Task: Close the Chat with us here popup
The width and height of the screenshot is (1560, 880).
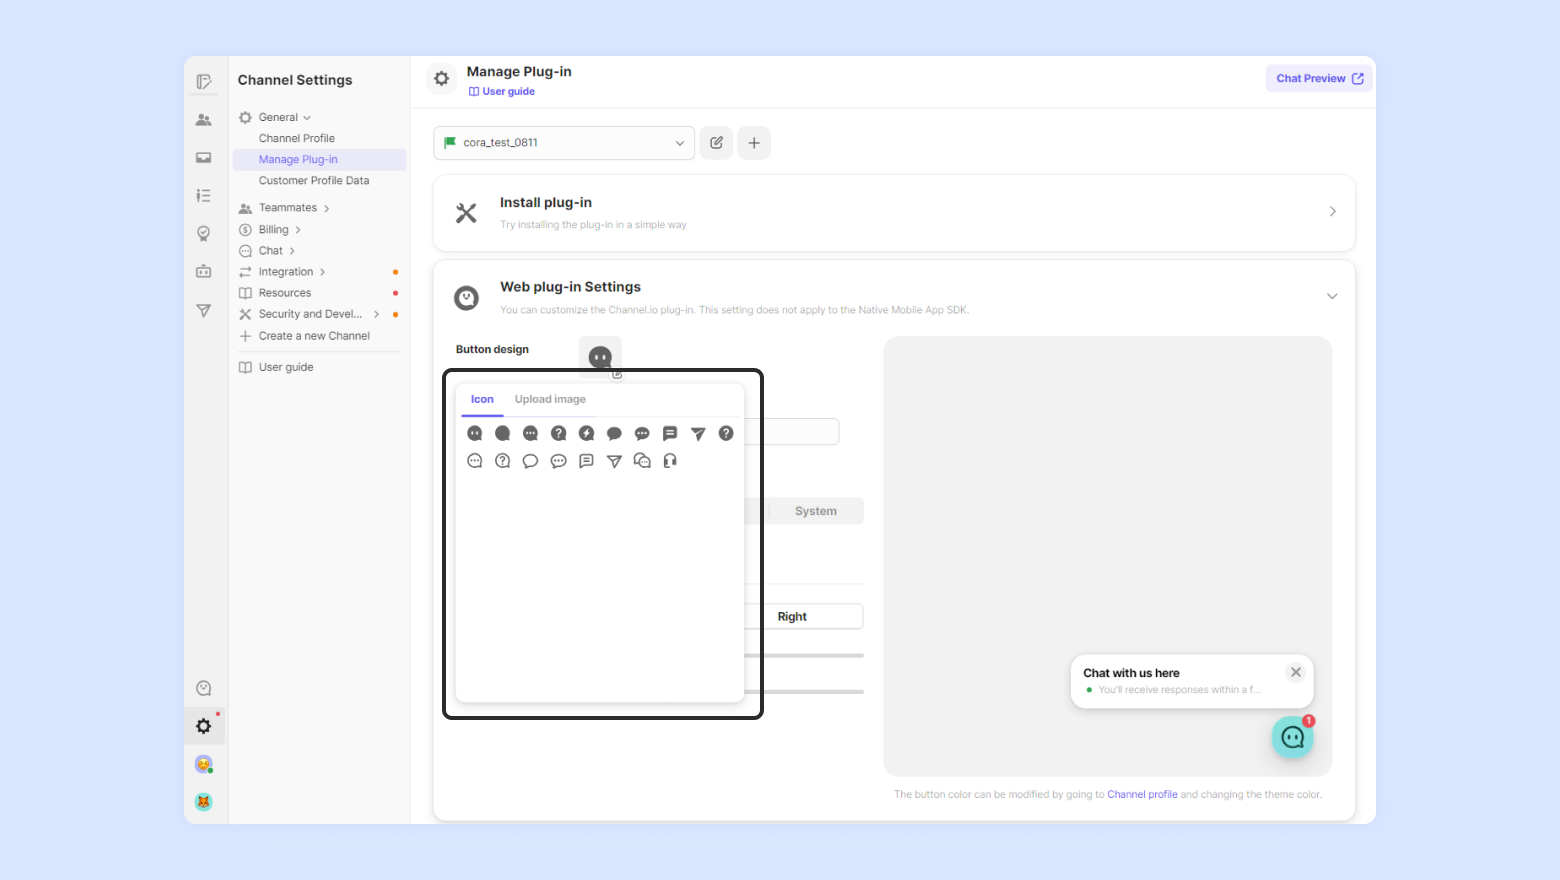Action: 1296,672
